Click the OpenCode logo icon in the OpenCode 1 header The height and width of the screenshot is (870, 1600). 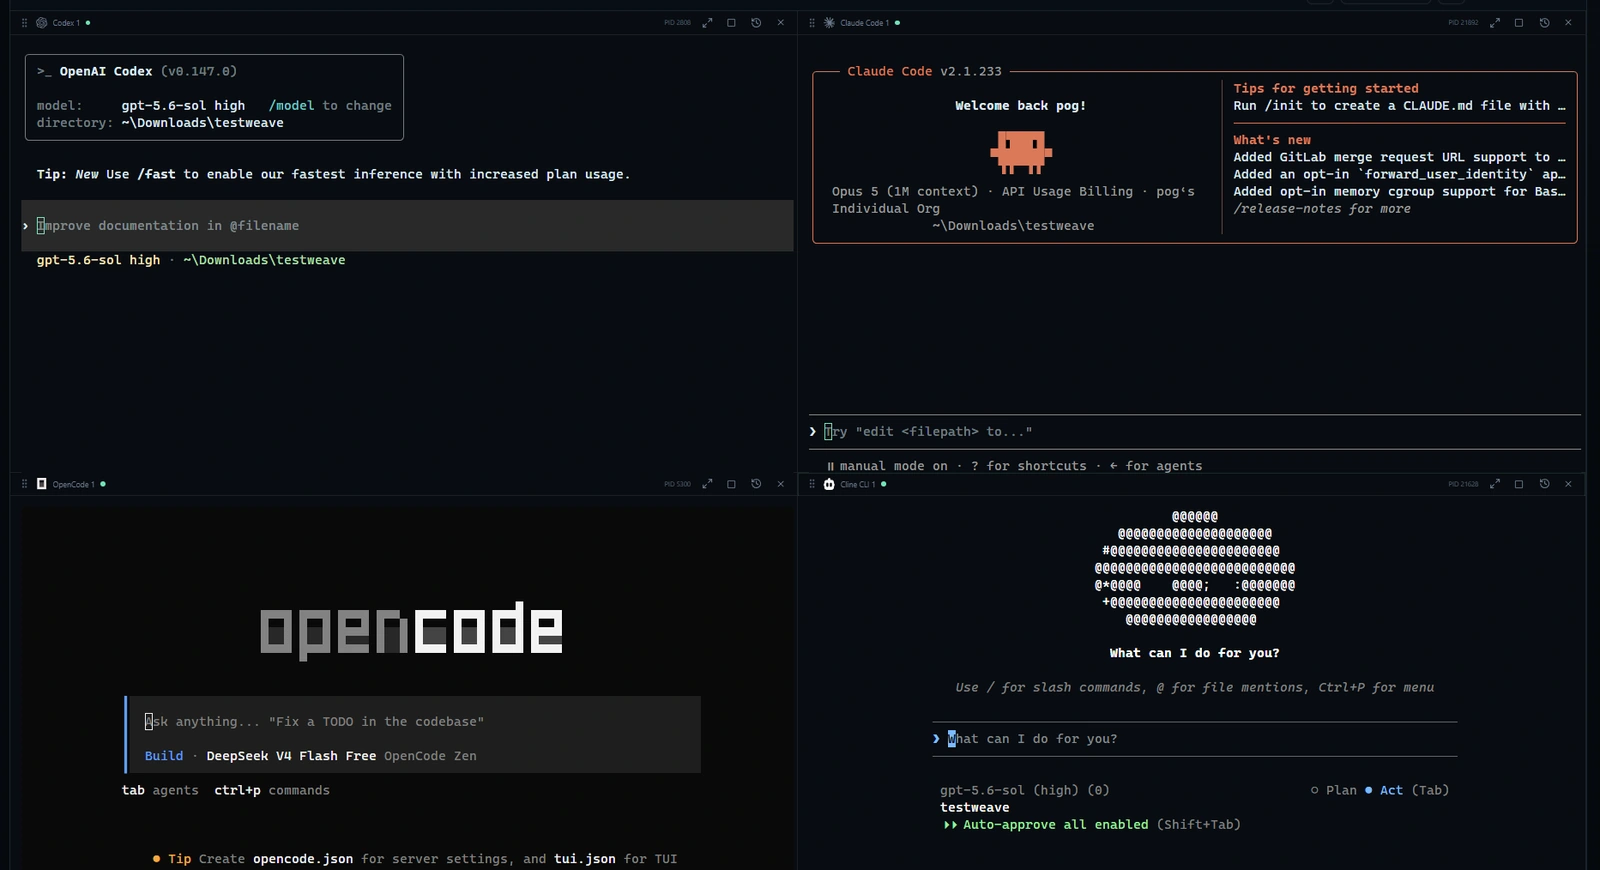41,483
